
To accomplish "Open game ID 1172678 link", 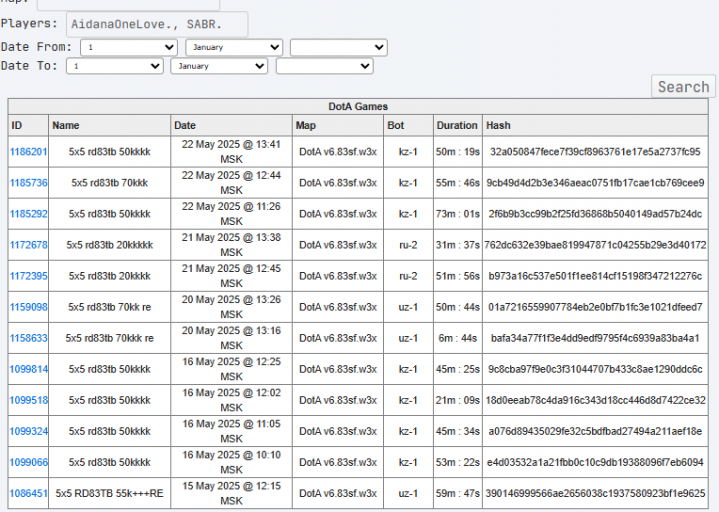I will pyautogui.click(x=28, y=245).
